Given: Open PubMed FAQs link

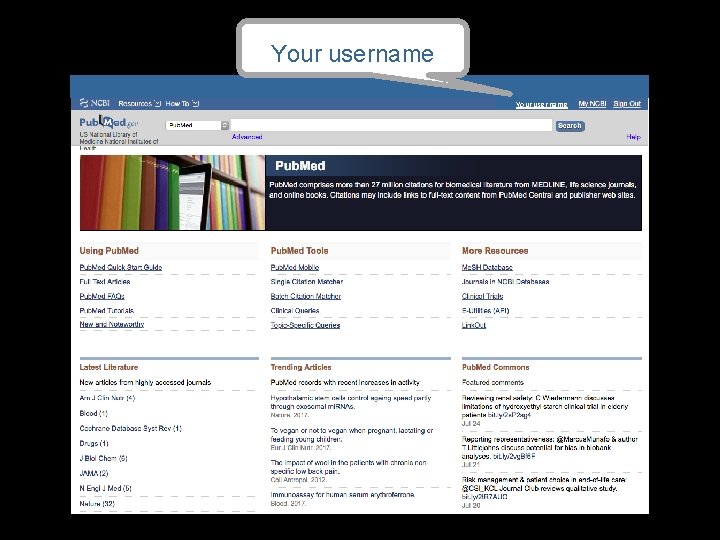Looking at the screenshot, I should coord(102,296).
